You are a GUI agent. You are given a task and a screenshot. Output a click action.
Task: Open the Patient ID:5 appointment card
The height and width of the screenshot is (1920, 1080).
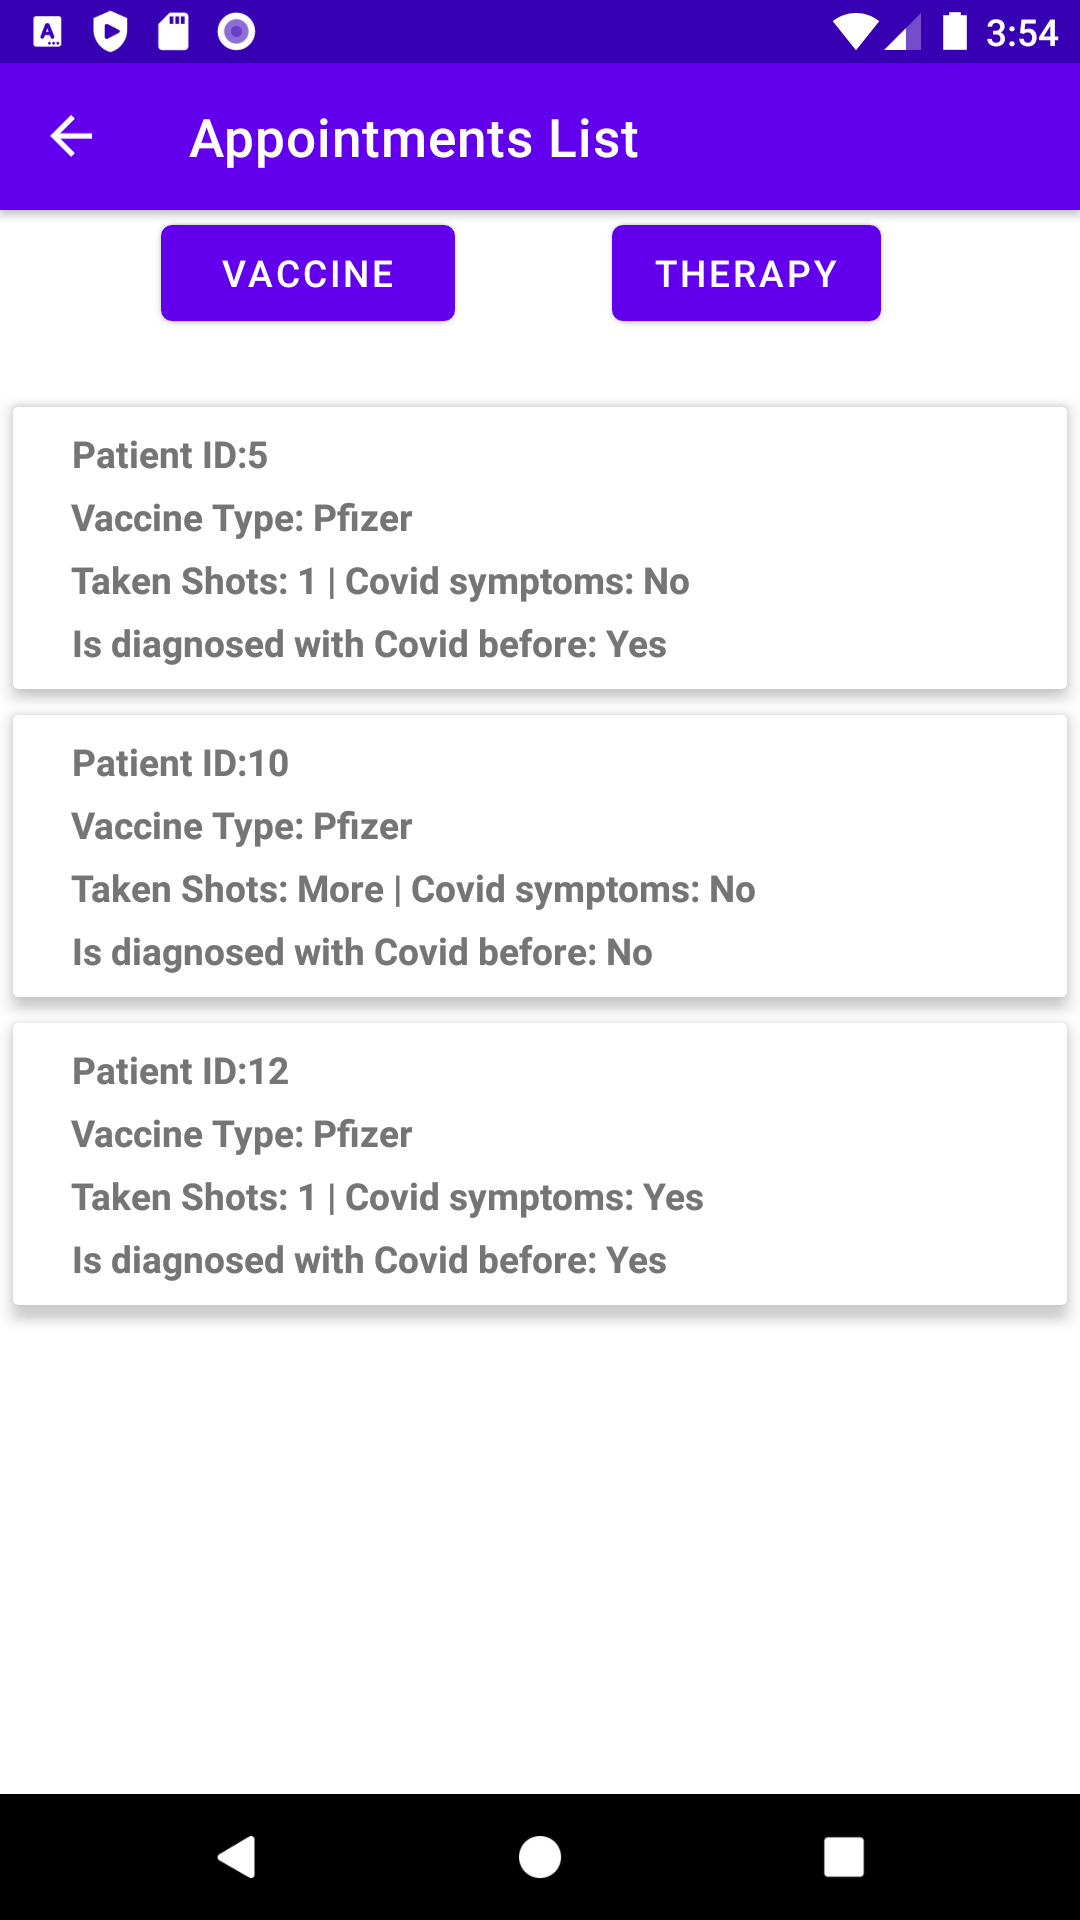[x=540, y=548]
